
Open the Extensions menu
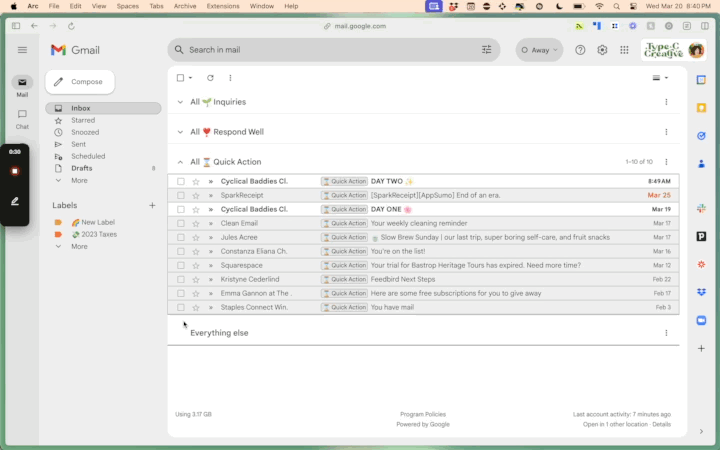tap(223, 6)
